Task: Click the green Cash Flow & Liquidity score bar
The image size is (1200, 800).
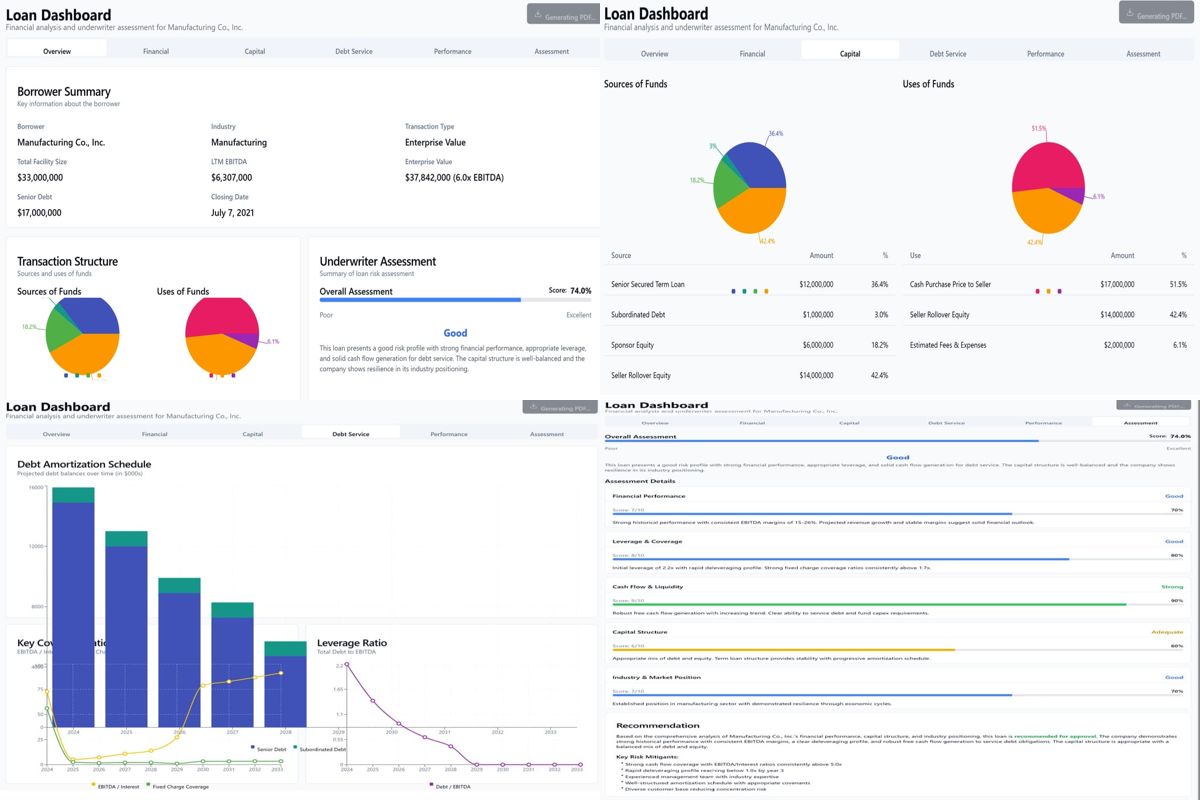Action: [870, 604]
